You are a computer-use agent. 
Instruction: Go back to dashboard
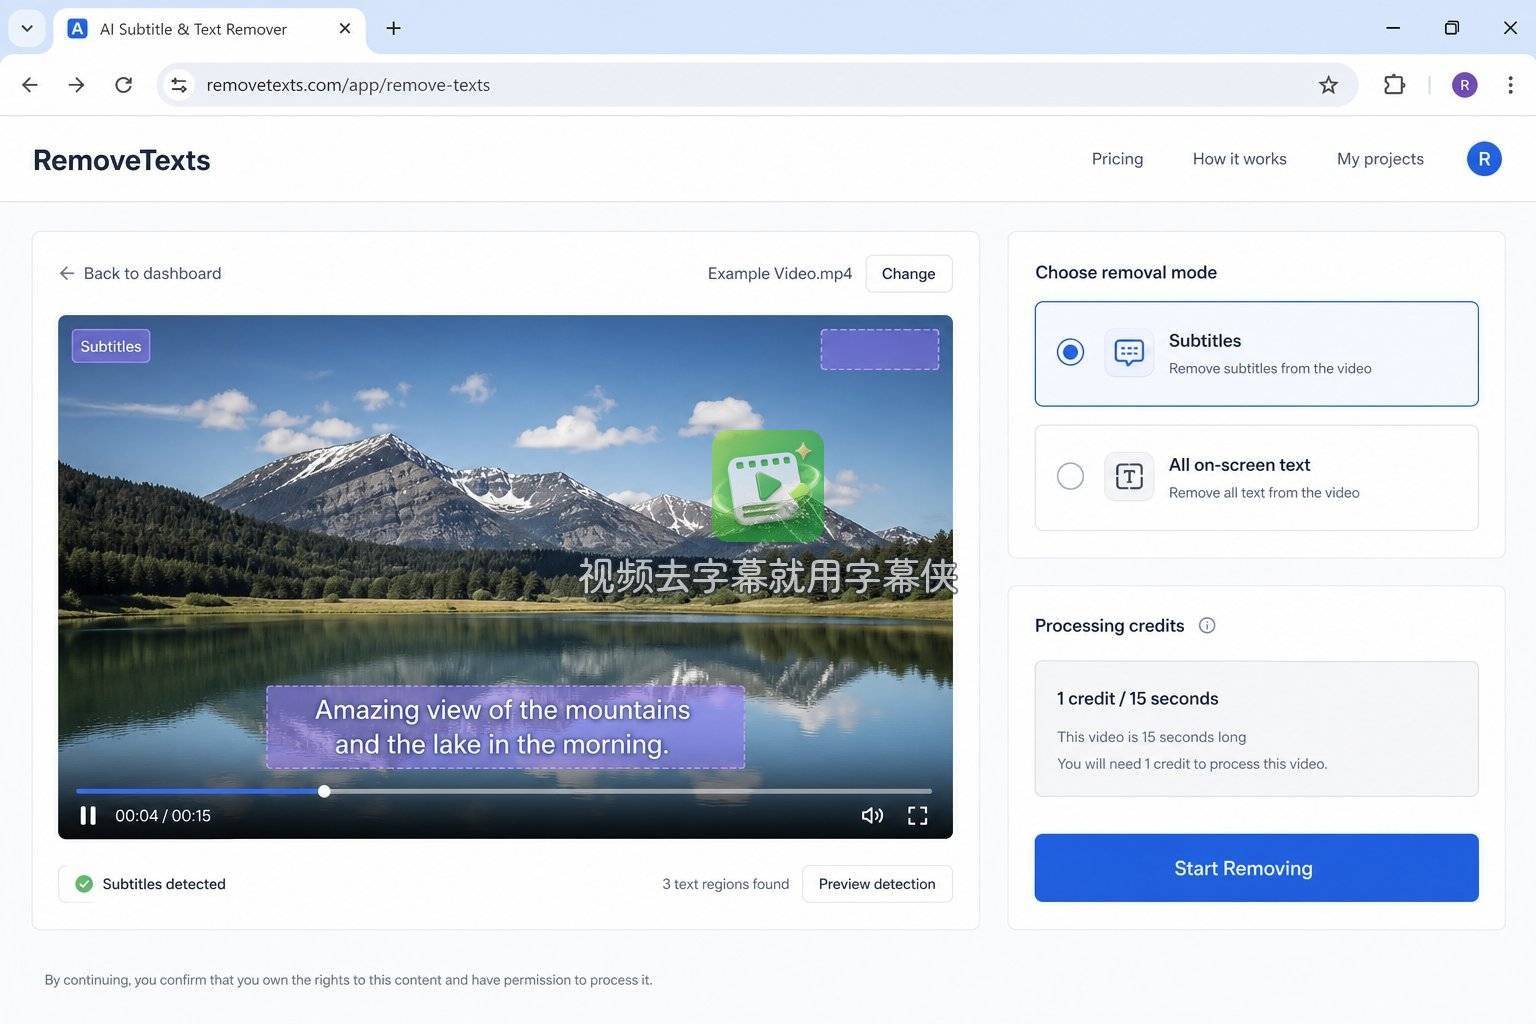[140, 273]
